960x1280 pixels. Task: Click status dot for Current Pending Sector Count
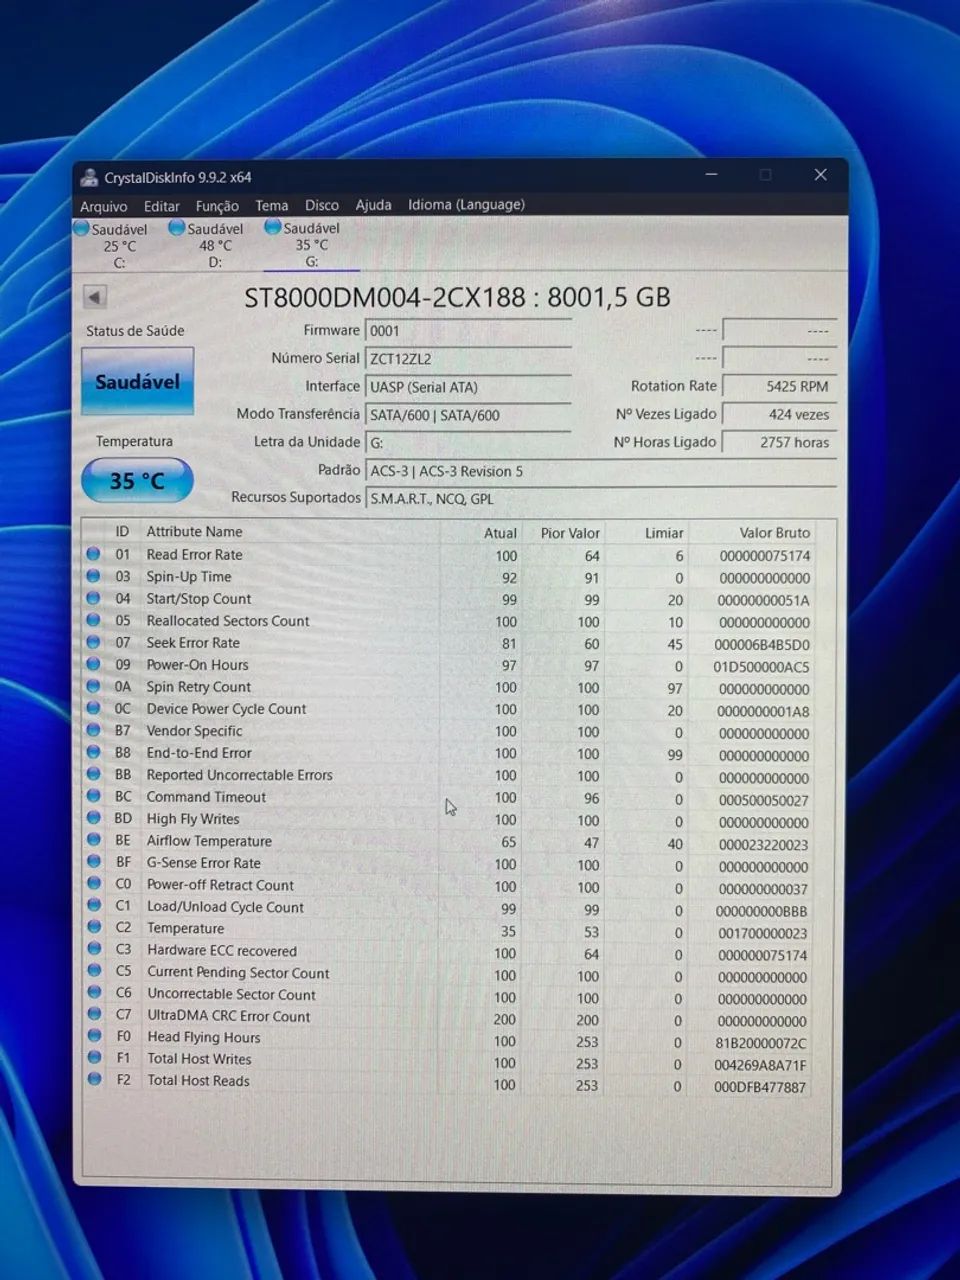point(94,972)
